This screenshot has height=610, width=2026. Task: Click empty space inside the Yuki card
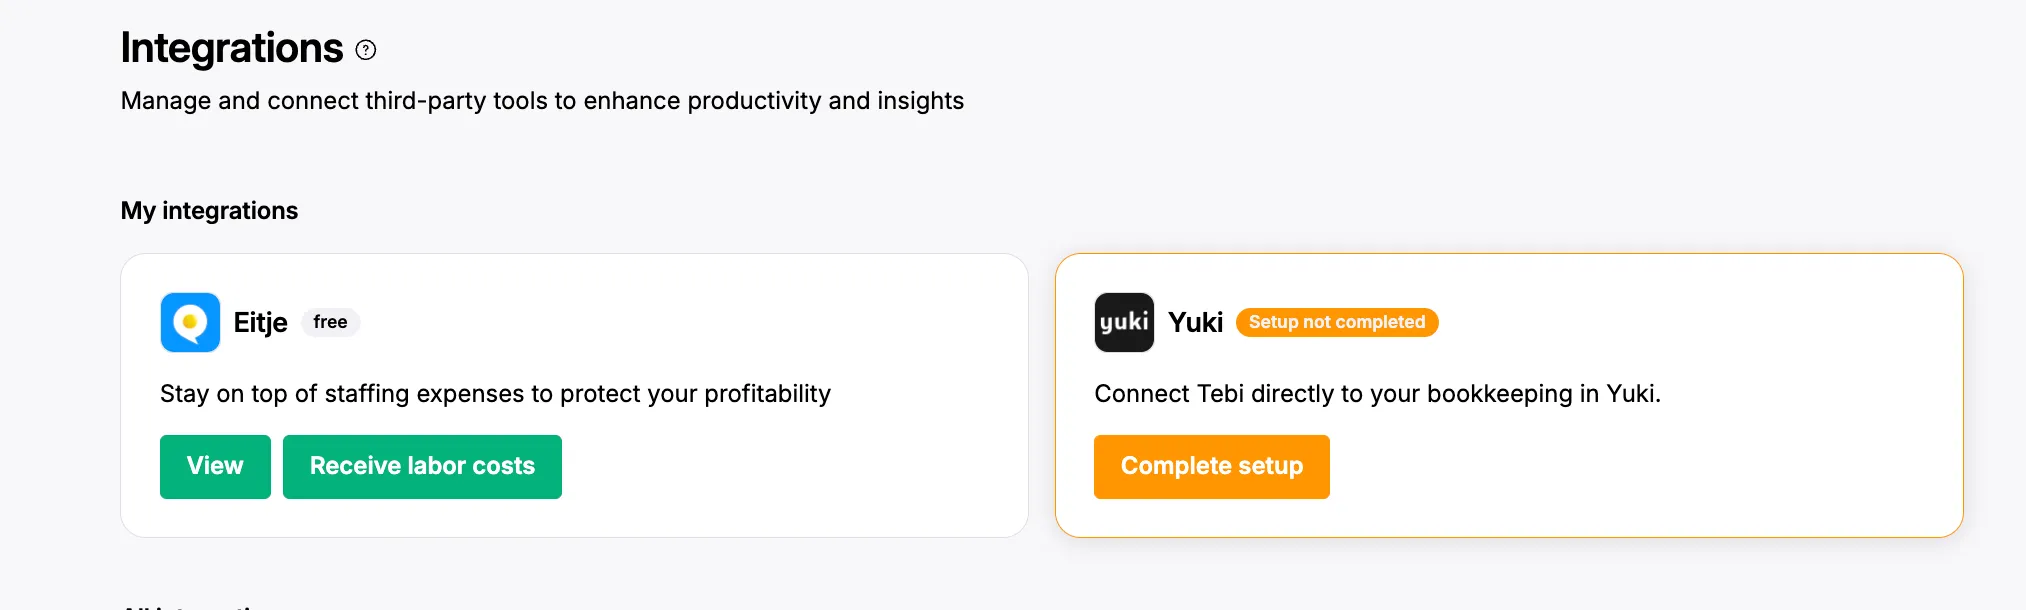pyautogui.click(x=1650, y=470)
